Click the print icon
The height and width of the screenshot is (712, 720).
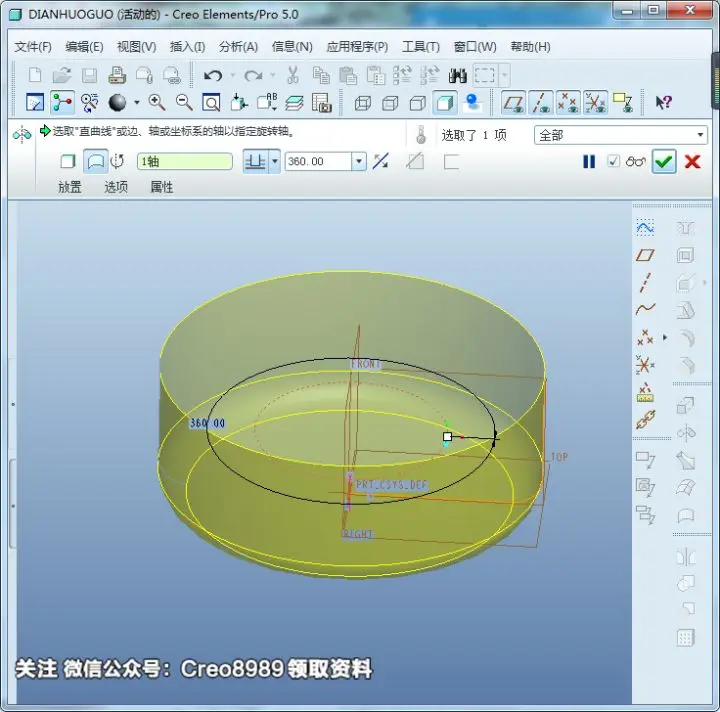117,75
